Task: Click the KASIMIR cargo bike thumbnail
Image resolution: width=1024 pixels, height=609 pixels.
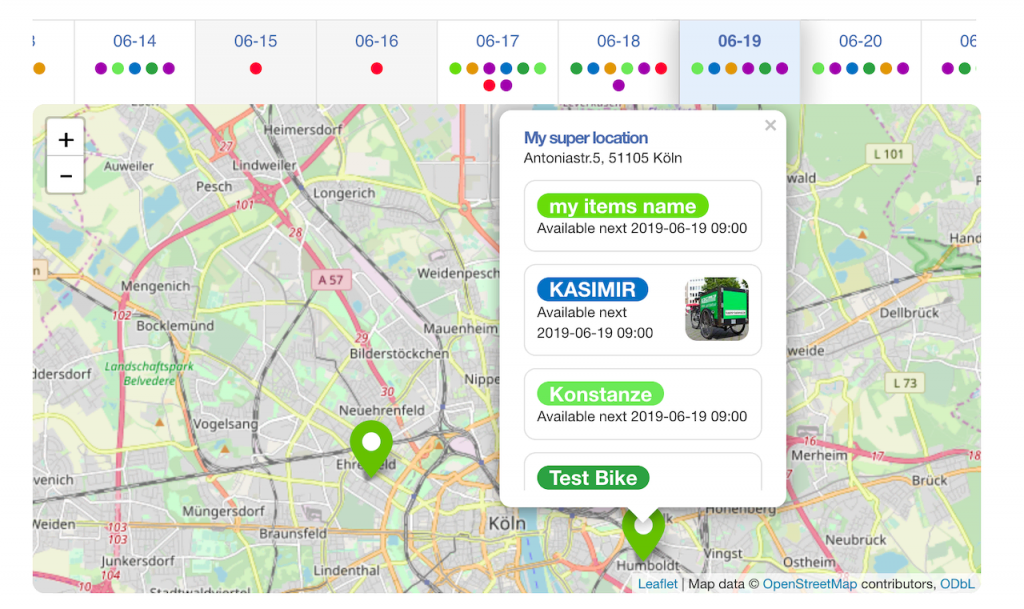Action: (x=717, y=309)
